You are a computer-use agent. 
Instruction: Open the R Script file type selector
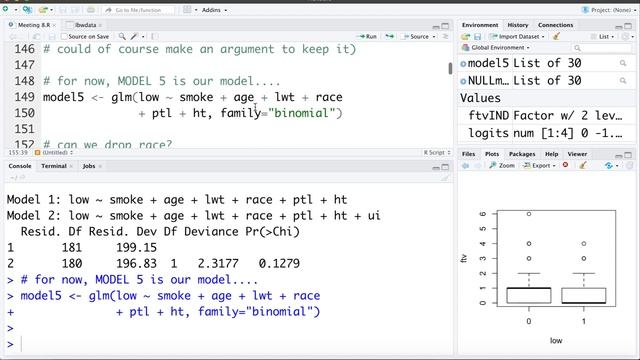(437, 152)
